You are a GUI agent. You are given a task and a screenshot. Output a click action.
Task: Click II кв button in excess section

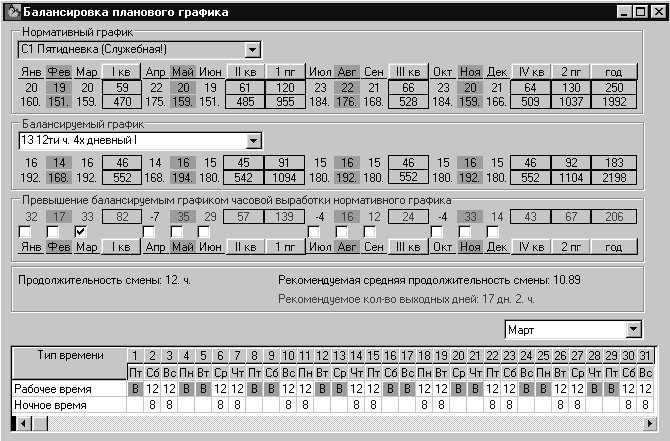point(245,247)
